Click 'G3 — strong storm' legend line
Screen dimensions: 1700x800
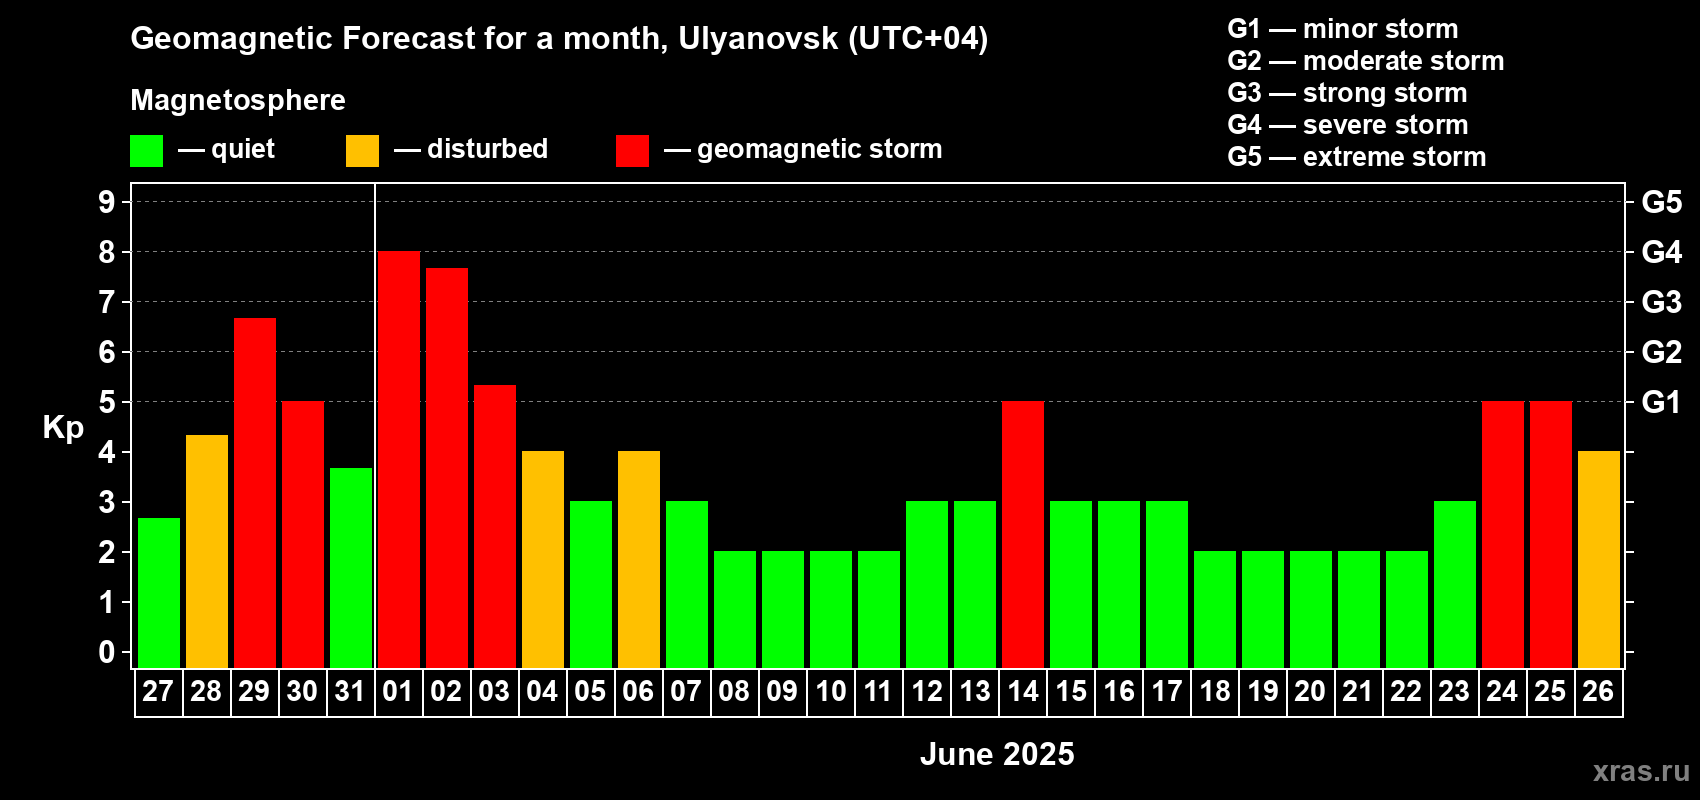click(1347, 93)
